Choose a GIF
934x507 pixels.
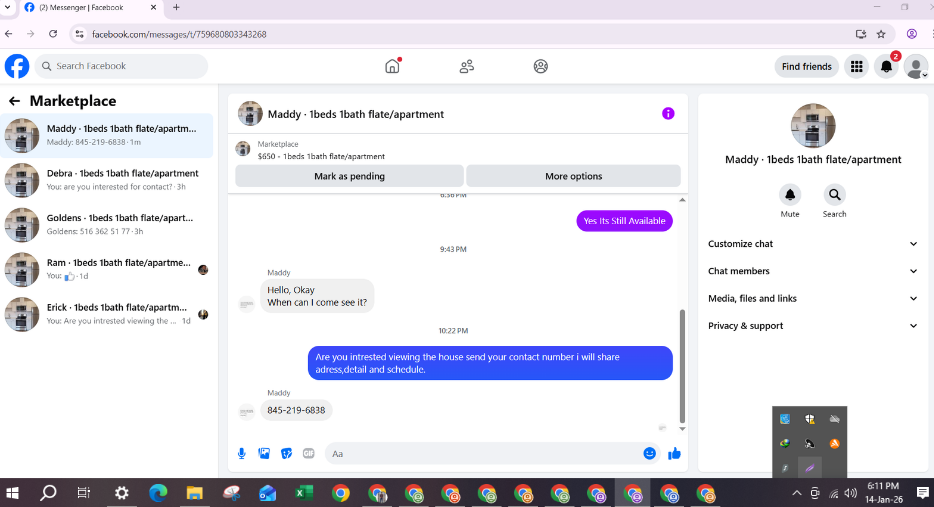309,453
